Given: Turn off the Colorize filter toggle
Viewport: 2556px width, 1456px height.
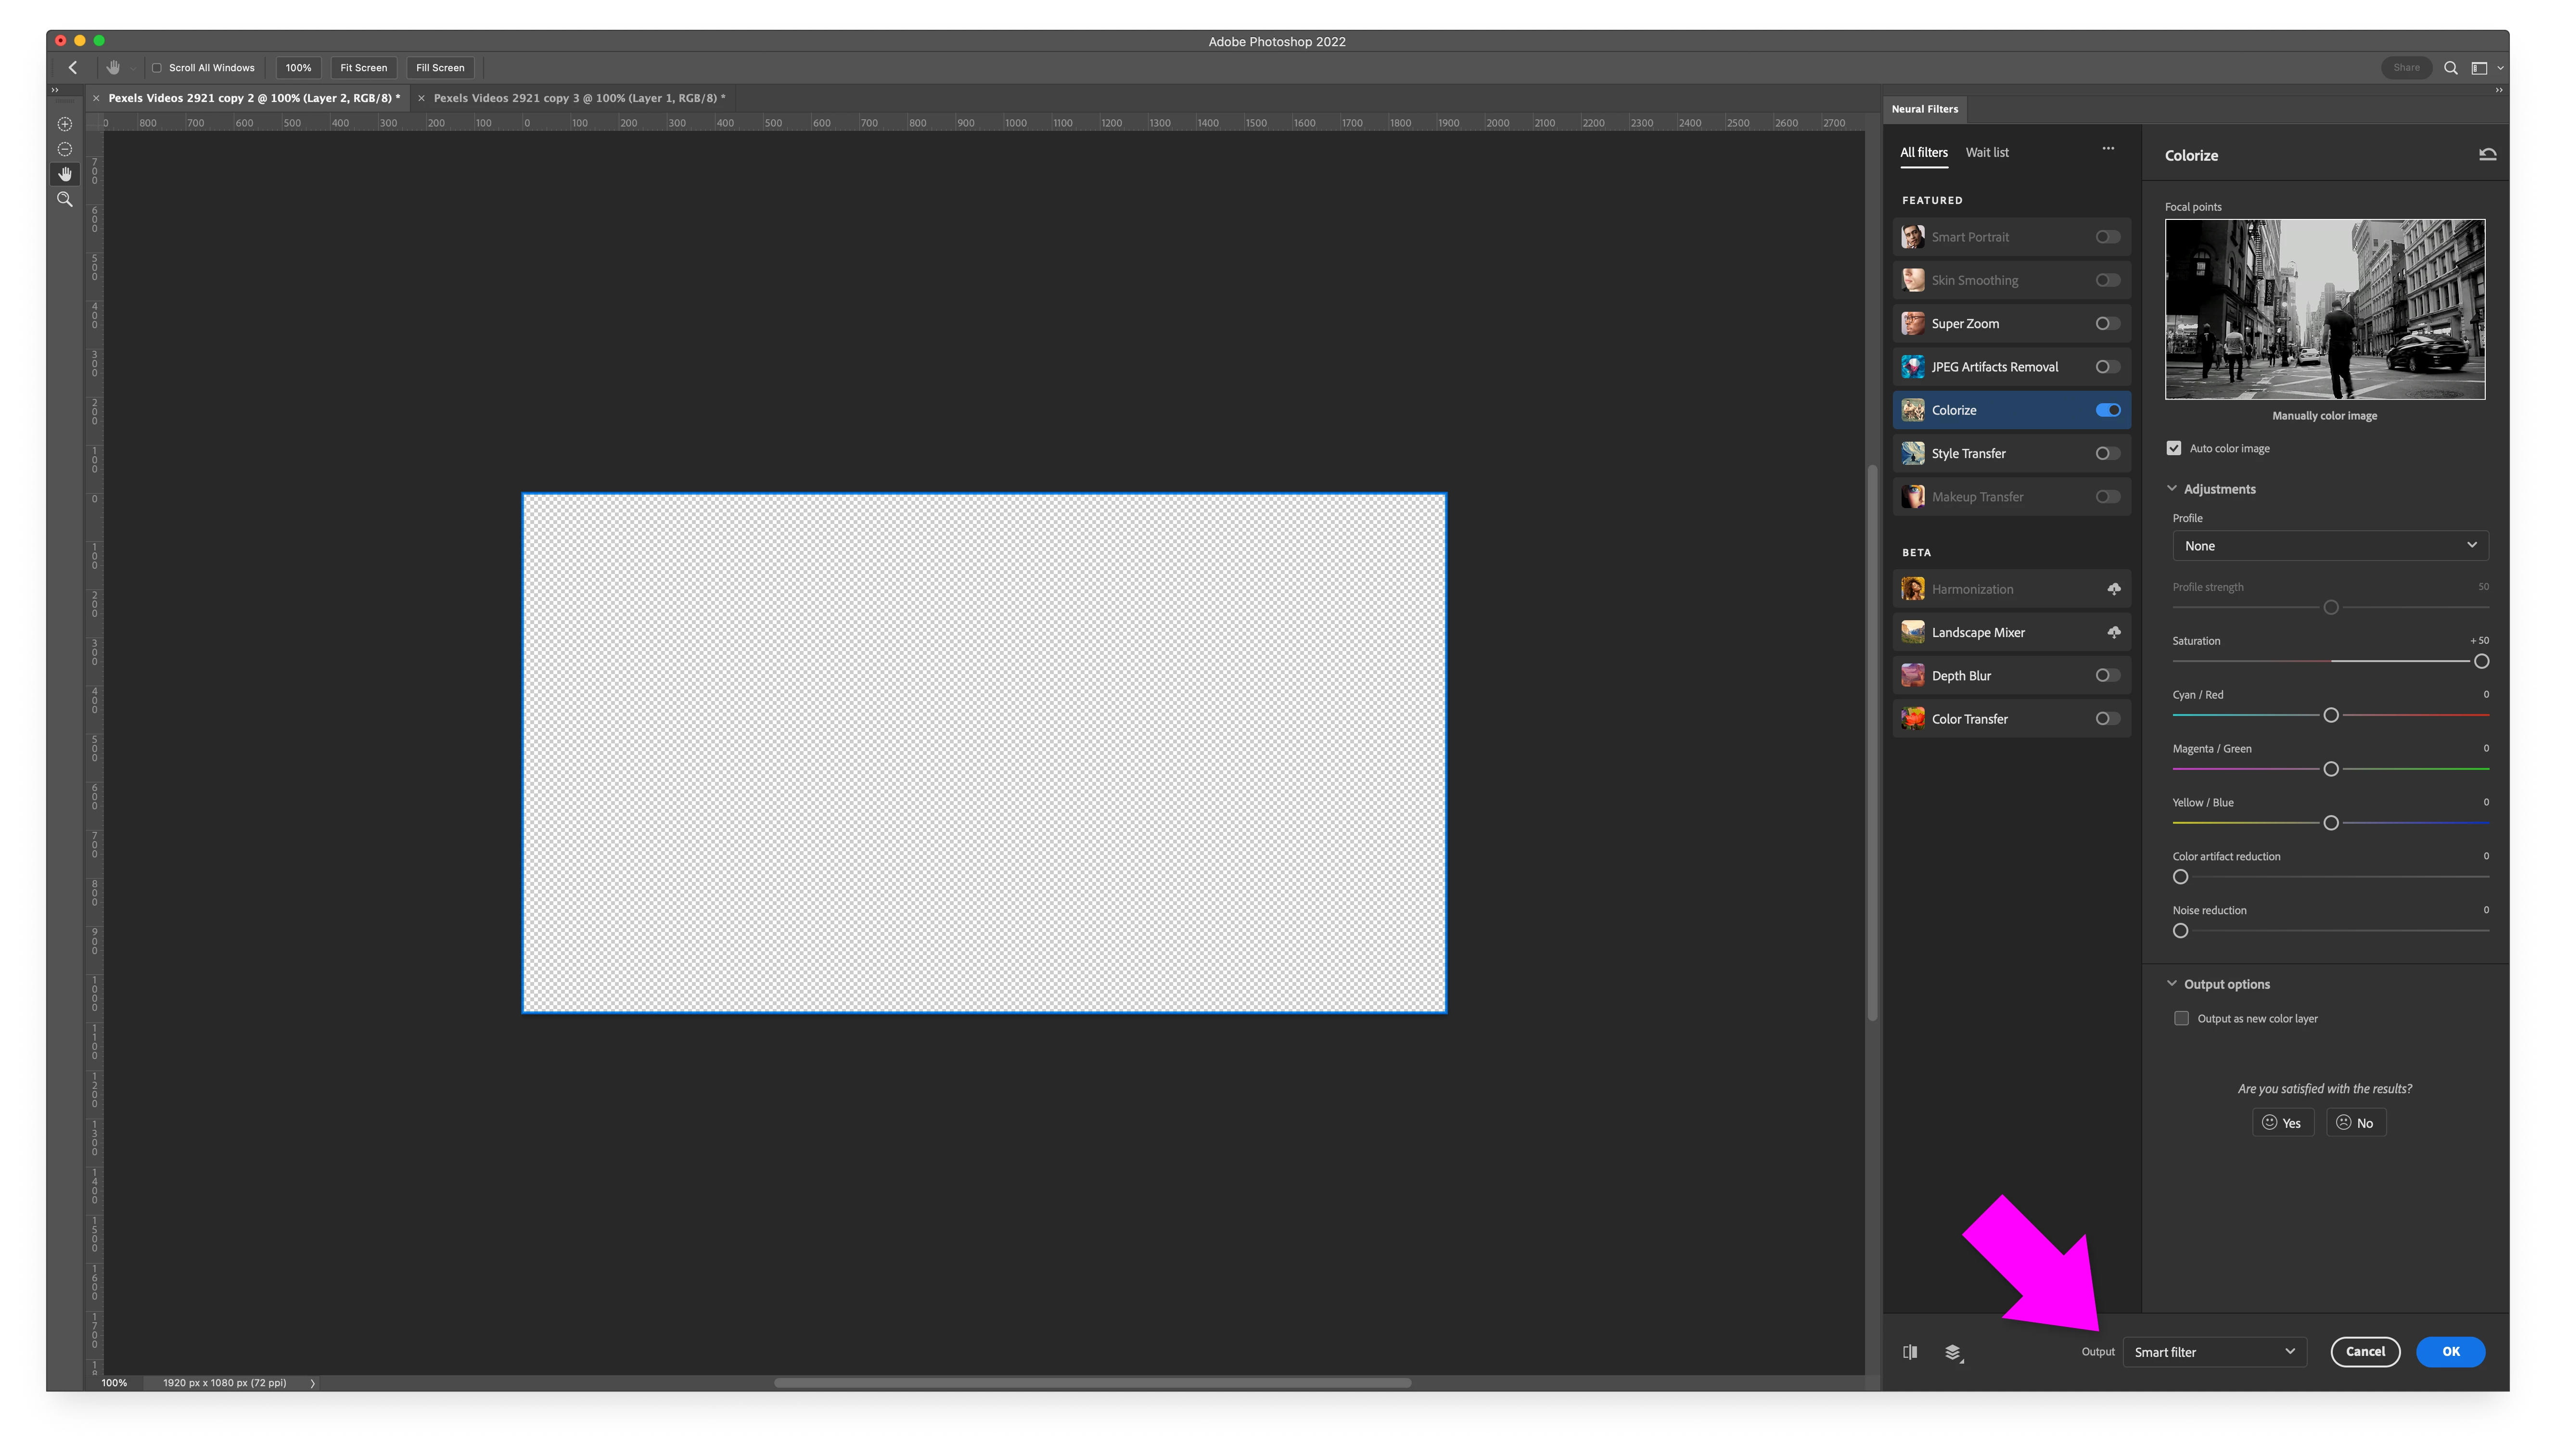Looking at the screenshot, I should click(2108, 410).
